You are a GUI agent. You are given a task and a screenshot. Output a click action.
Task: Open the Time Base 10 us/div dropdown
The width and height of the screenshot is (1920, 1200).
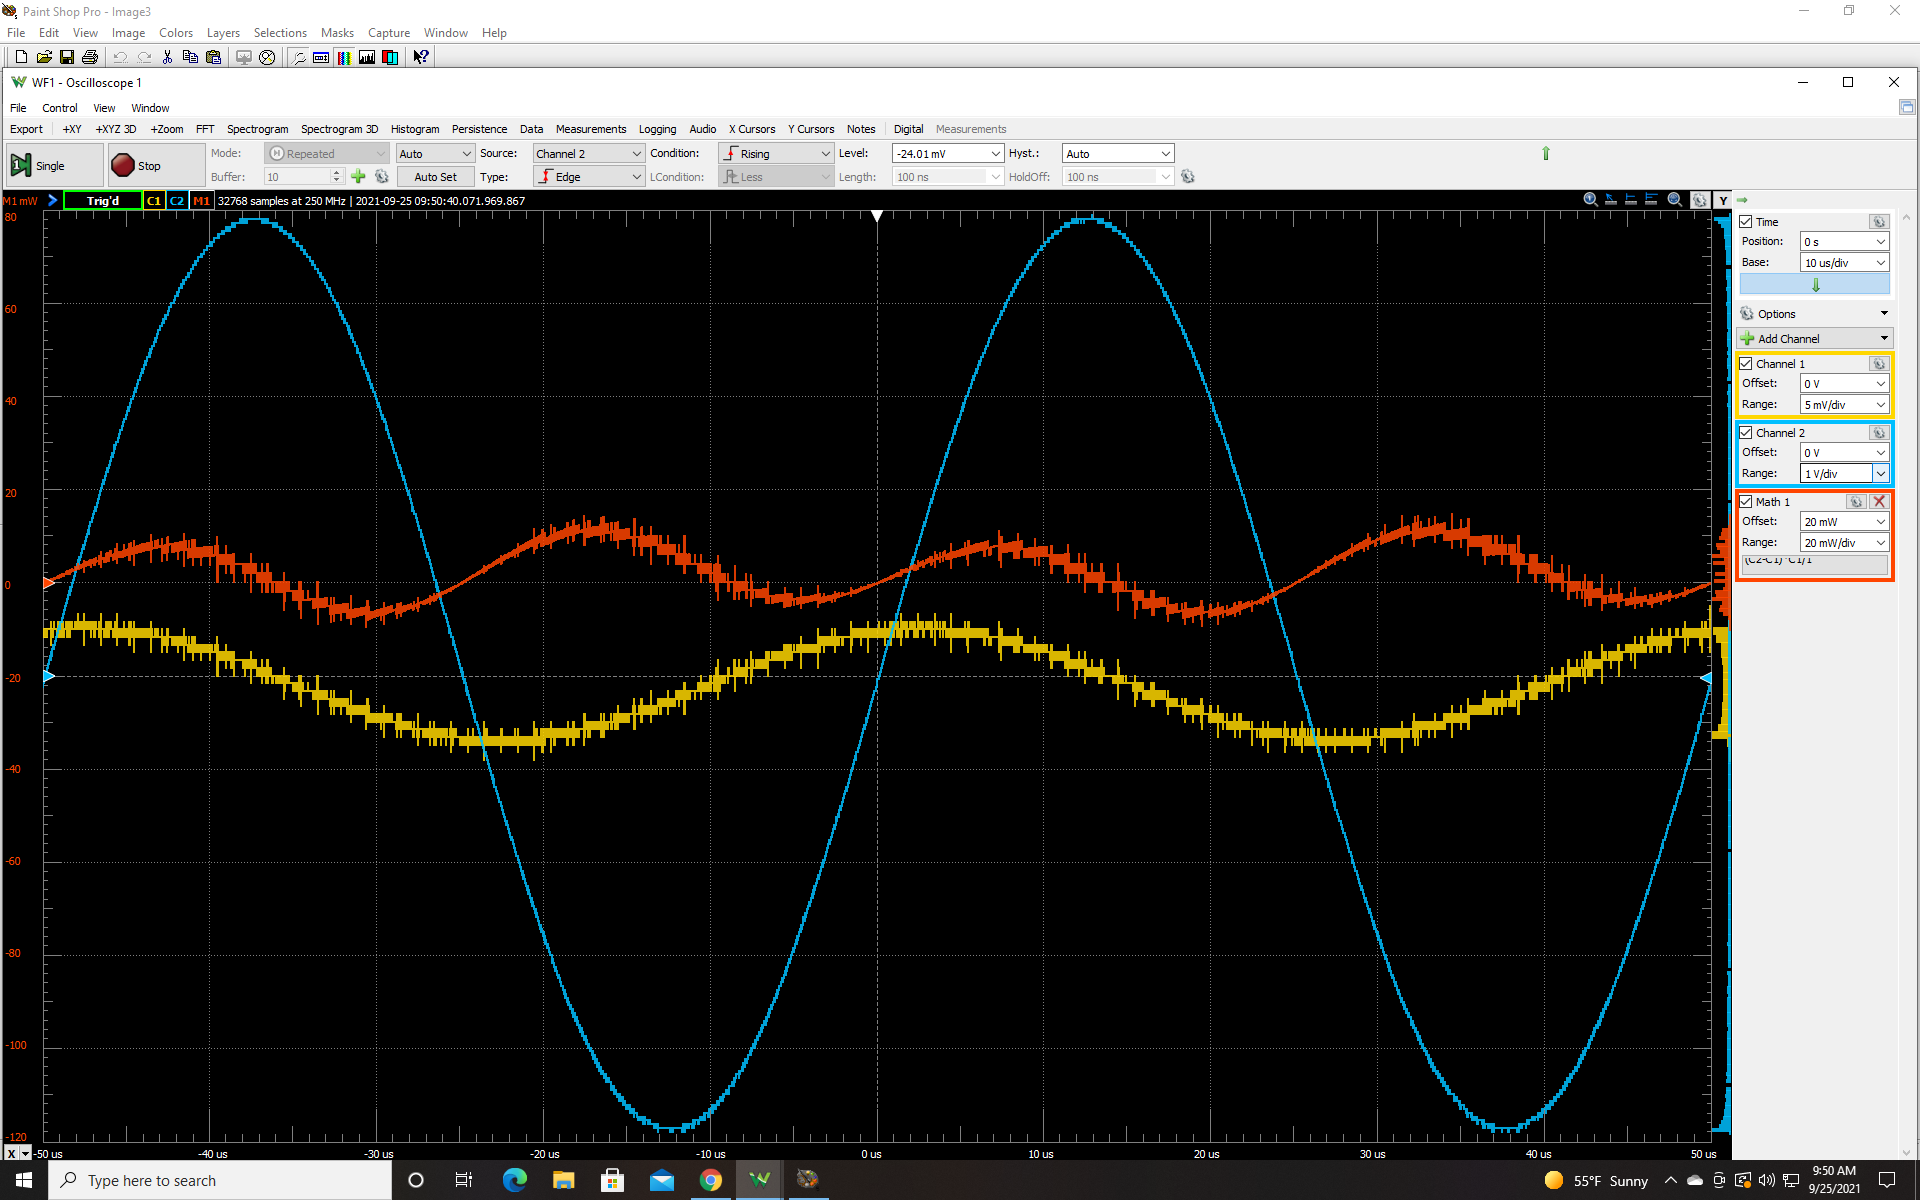(1880, 263)
